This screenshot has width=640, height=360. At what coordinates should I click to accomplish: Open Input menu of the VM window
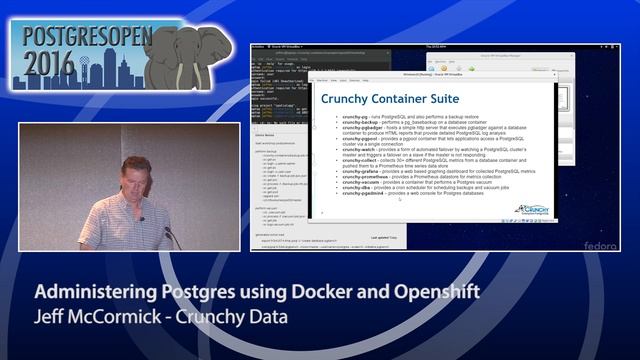(343, 80)
